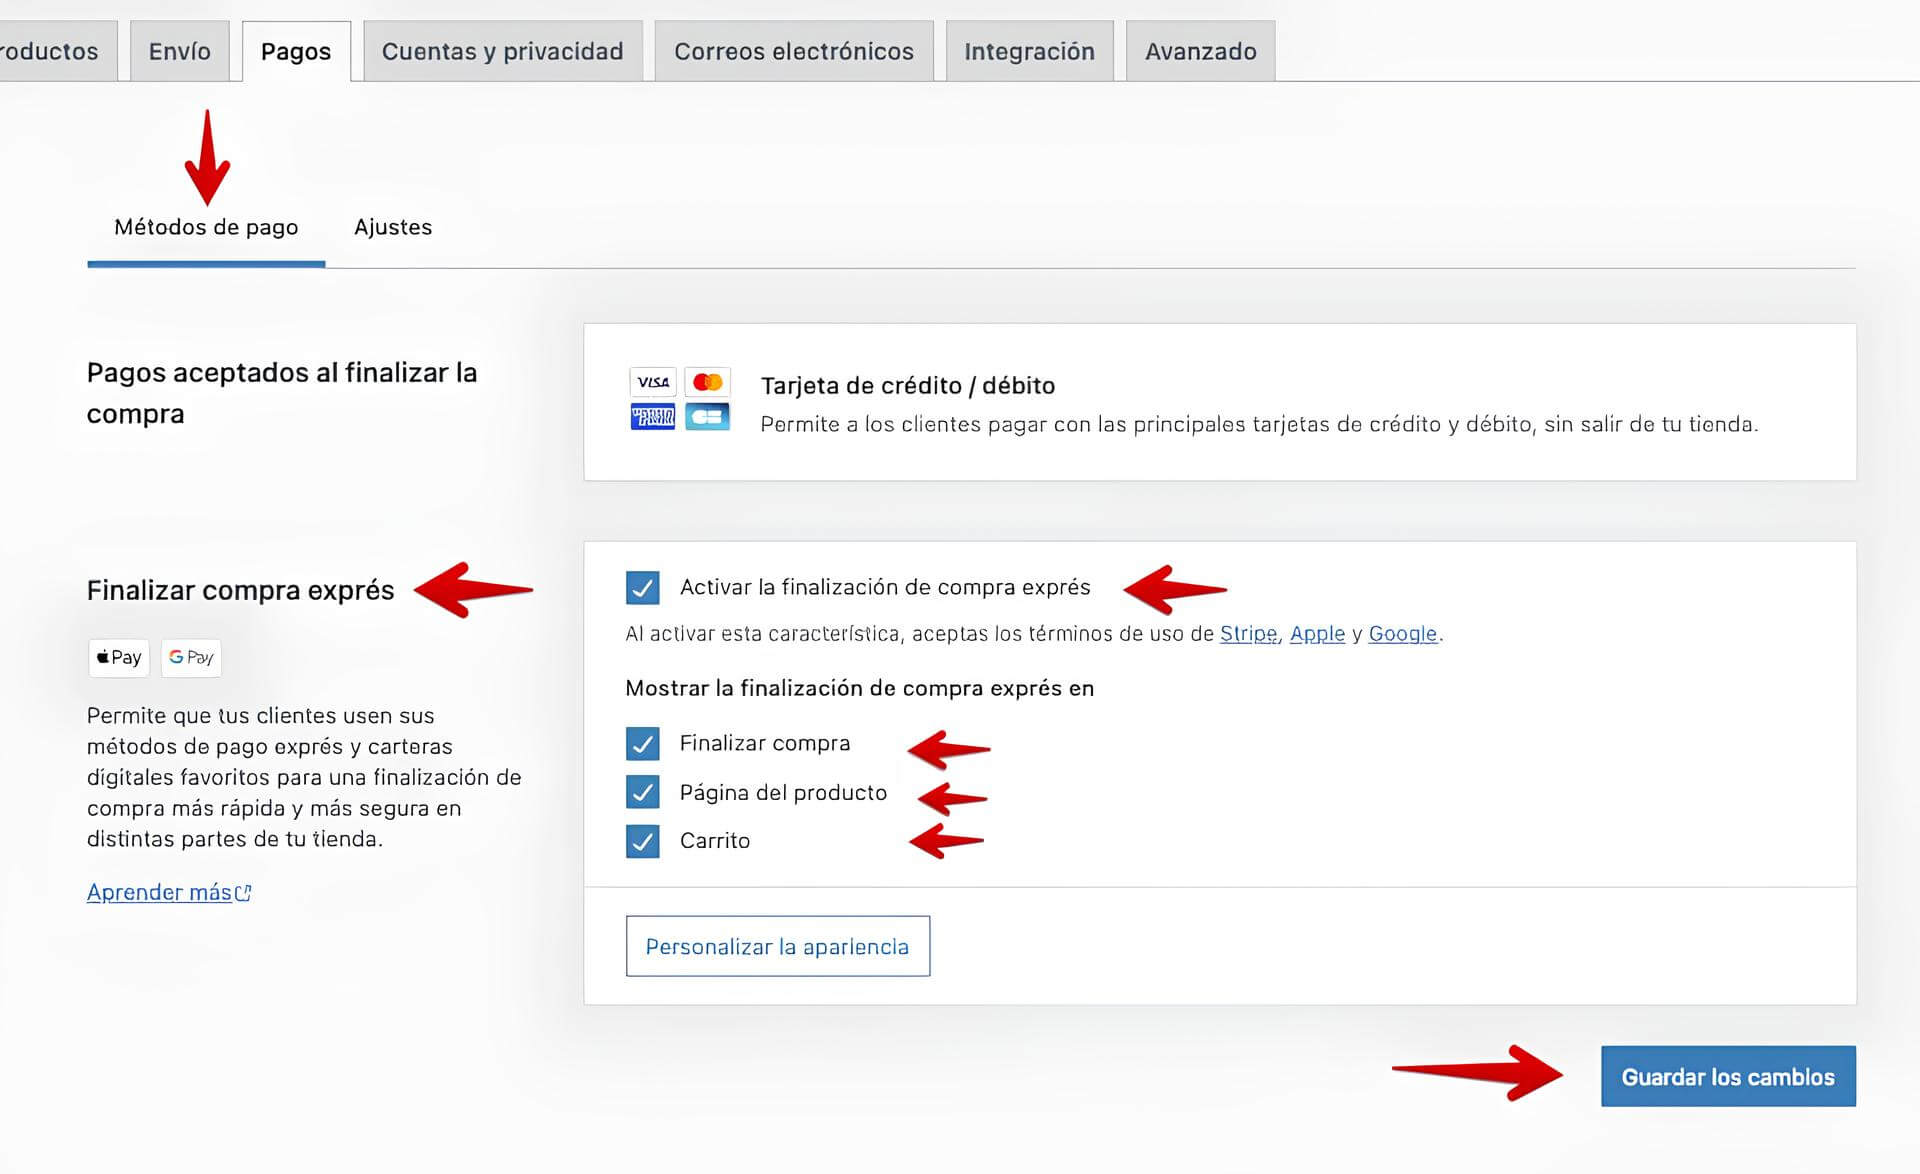Select the Ajustes sub-tab

[x=393, y=227]
